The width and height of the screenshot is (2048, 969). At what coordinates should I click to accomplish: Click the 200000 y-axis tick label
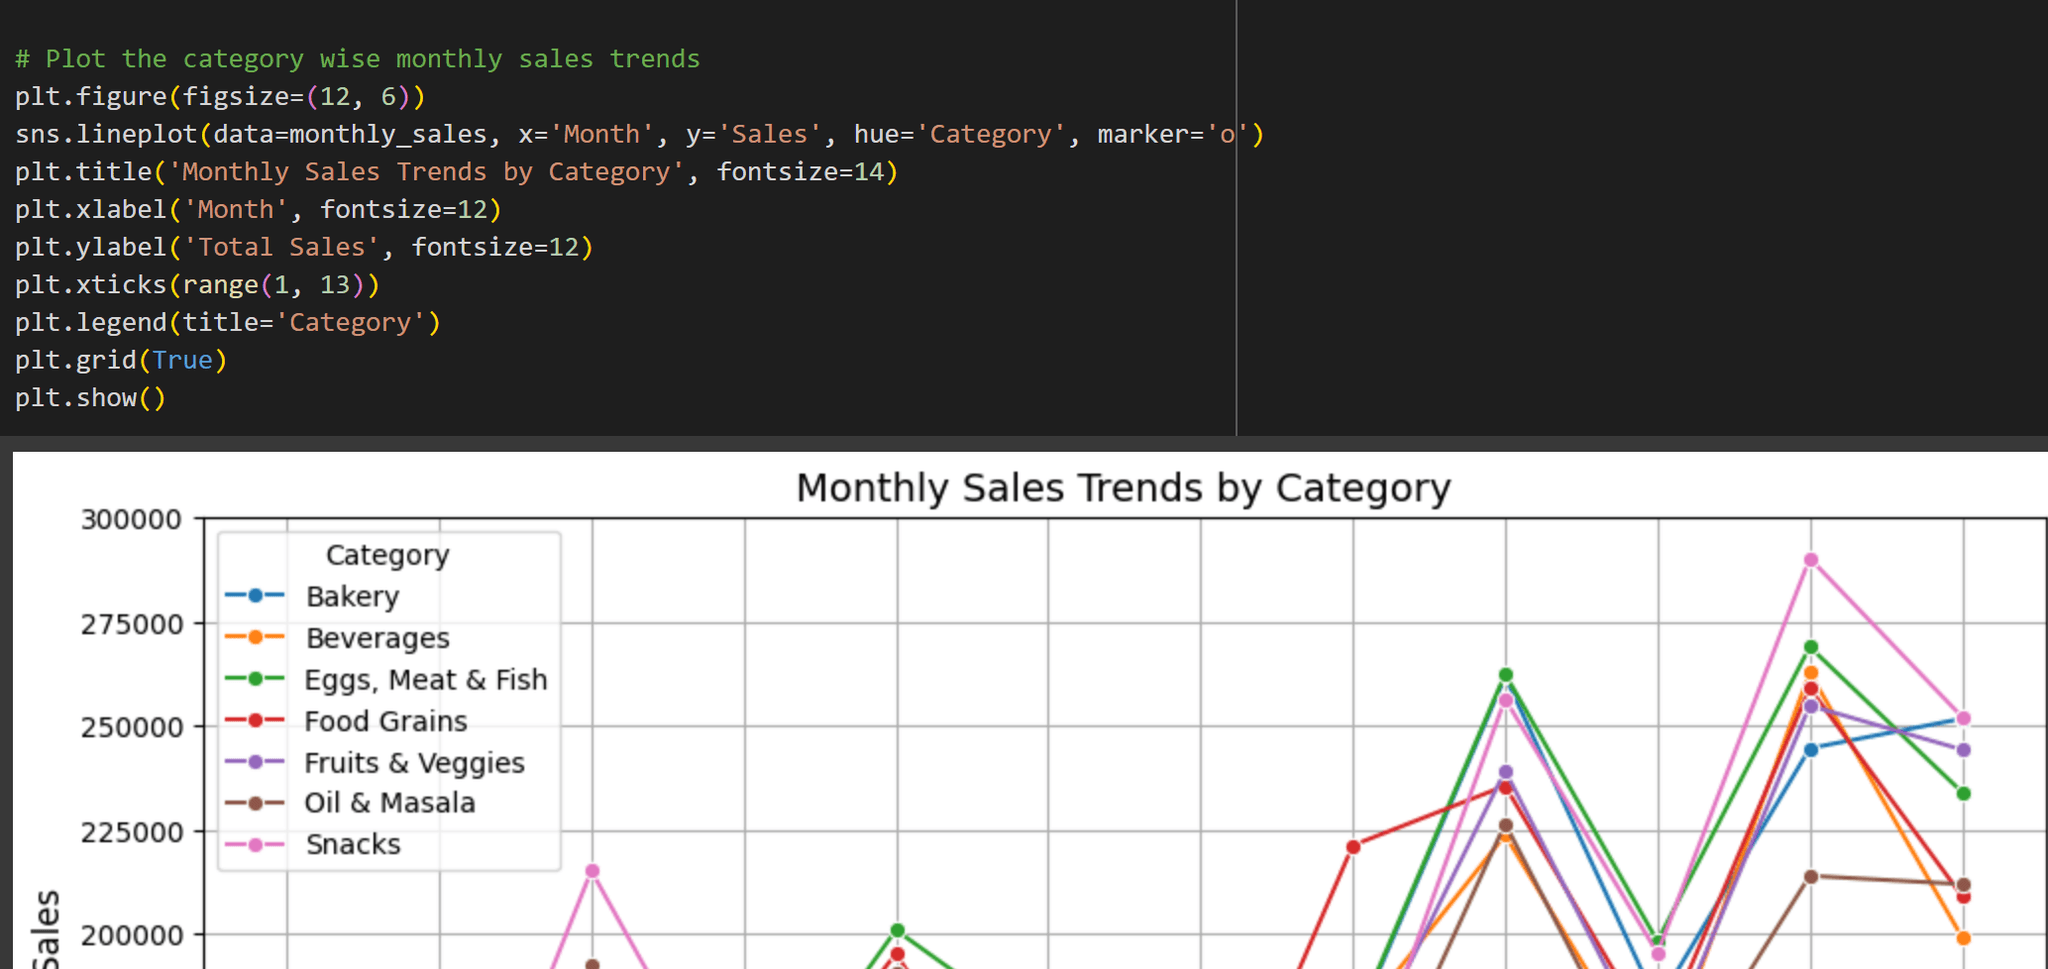[x=132, y=936]
